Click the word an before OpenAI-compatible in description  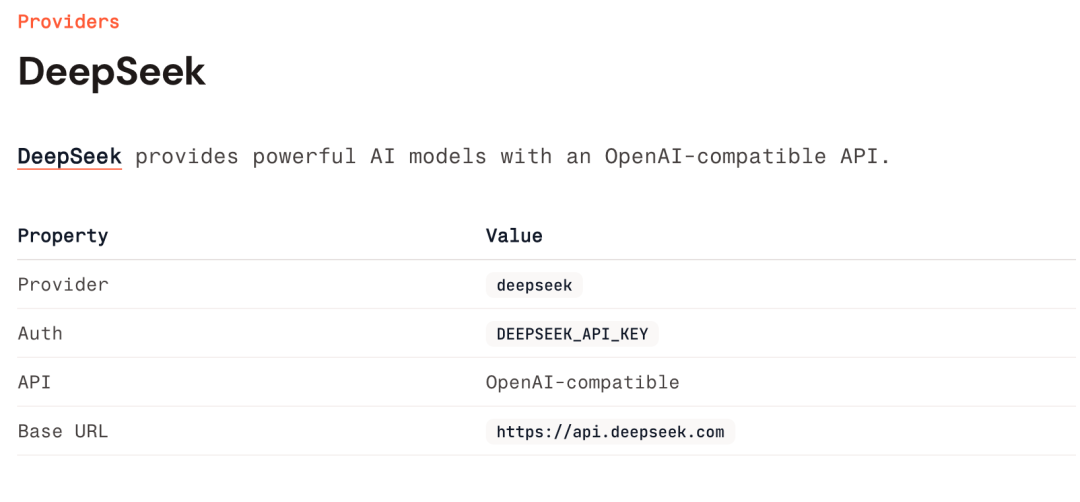click(x=577, y=157)
